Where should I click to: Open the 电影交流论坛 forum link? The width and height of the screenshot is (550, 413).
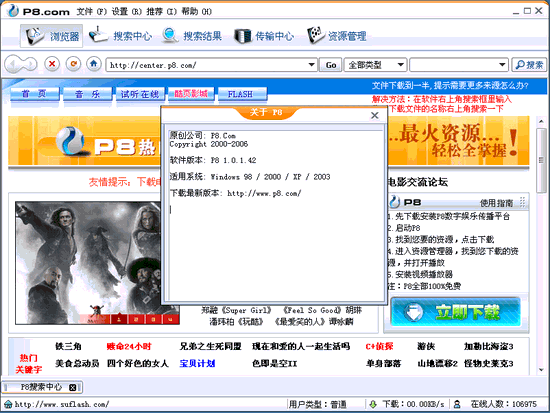click(417, 182)
